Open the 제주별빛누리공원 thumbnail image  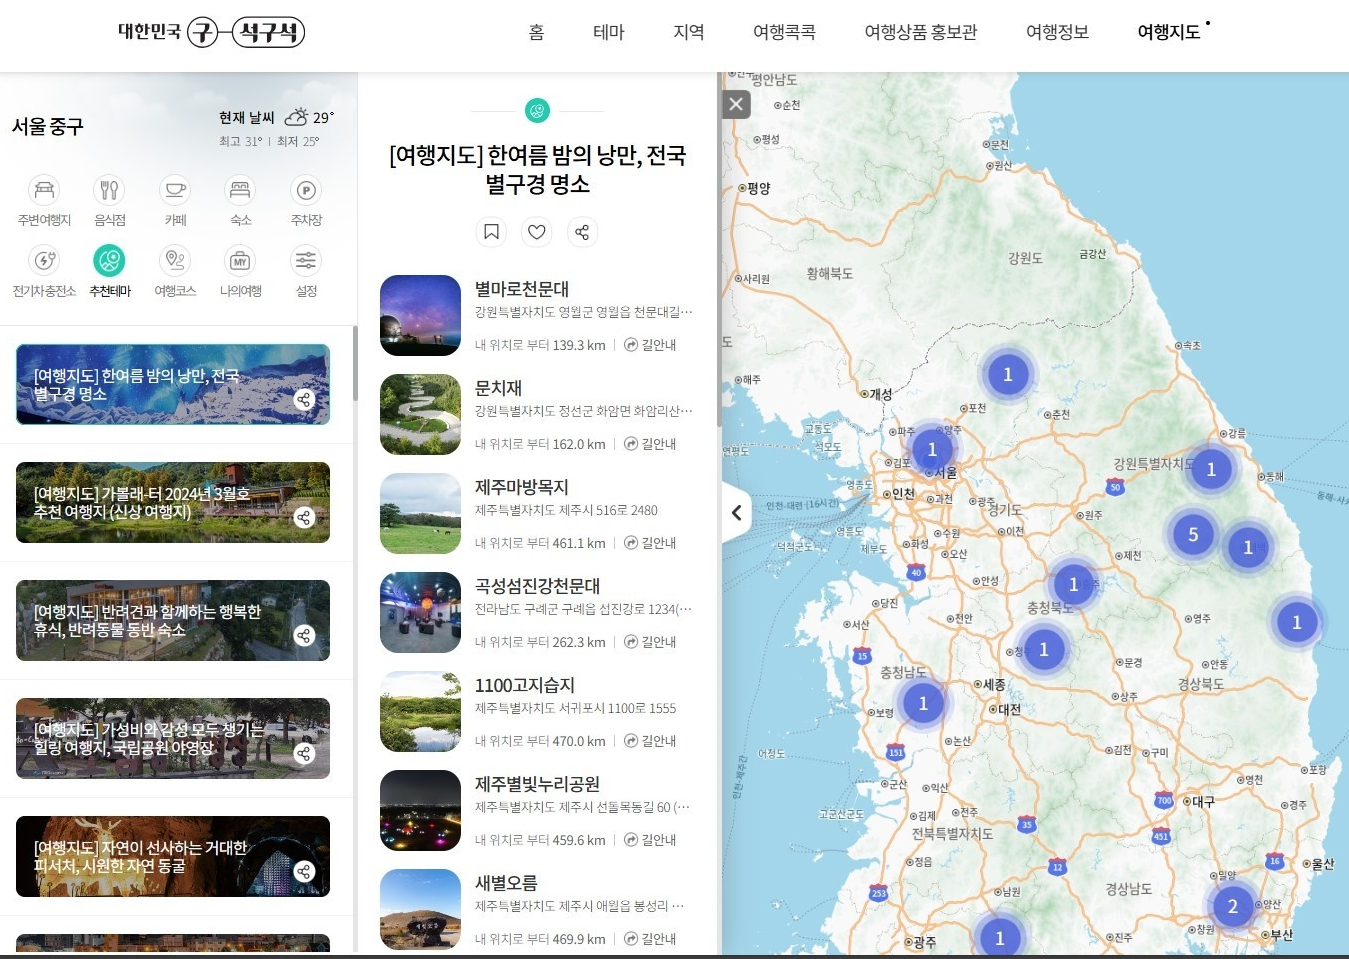420,811
